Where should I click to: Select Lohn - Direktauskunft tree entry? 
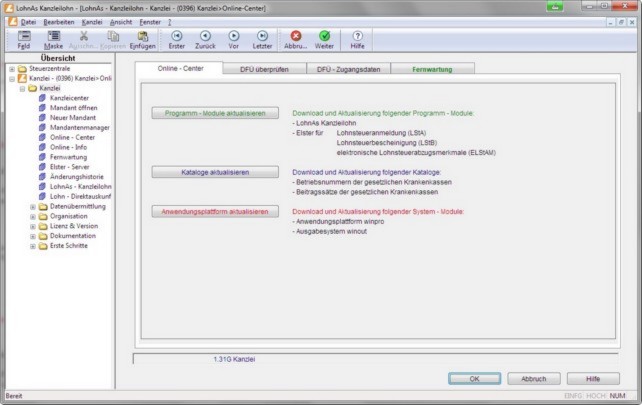(x=80, y=196)
